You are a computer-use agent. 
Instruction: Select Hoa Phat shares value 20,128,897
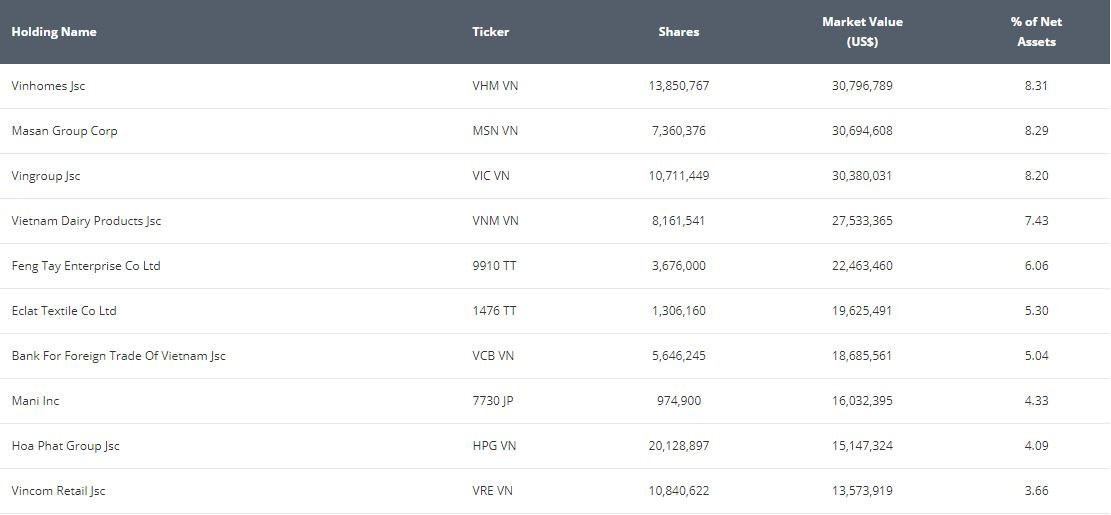678,446
